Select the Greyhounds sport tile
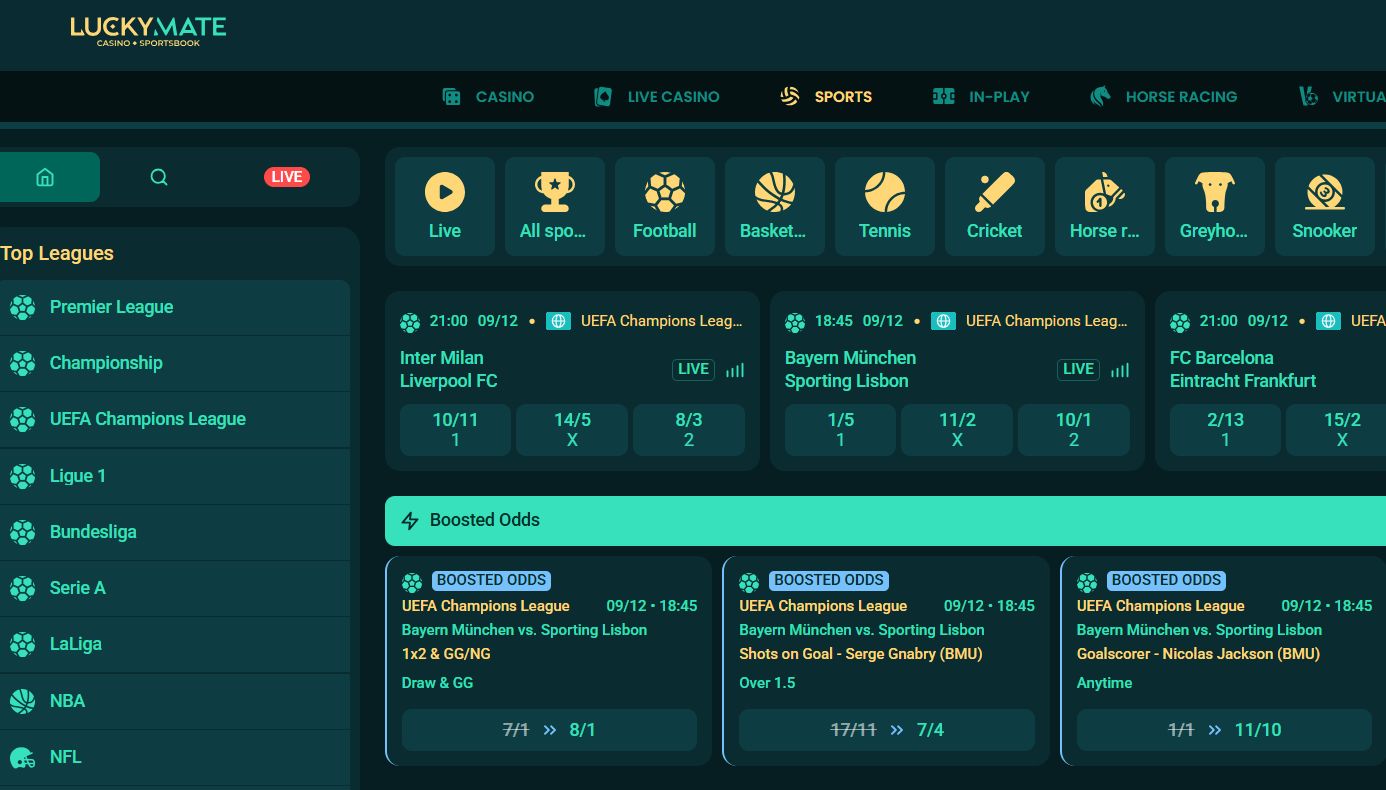The width and height of the screenshot is (1386, 790). click(1214, 206)
